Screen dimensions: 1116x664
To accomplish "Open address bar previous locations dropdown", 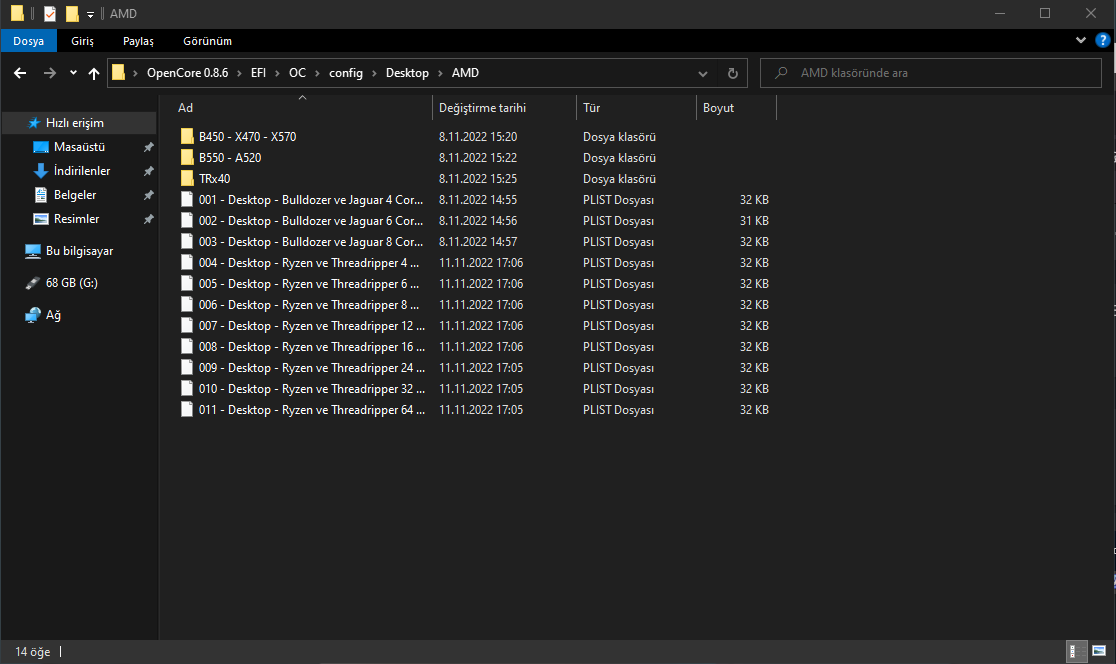I will pyautogui.click(x=703, y=73).
